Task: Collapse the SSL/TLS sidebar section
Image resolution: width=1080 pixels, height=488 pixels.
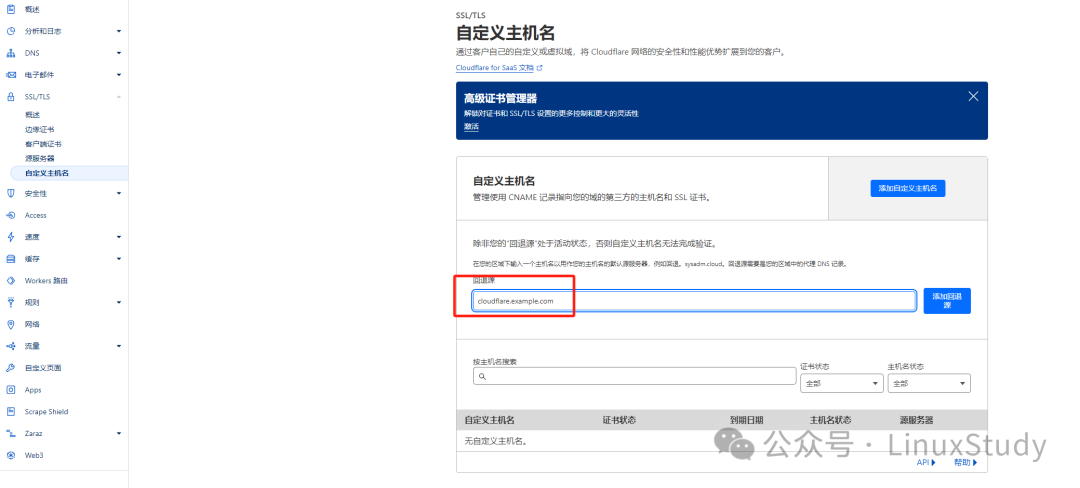Action: [119, 97]
